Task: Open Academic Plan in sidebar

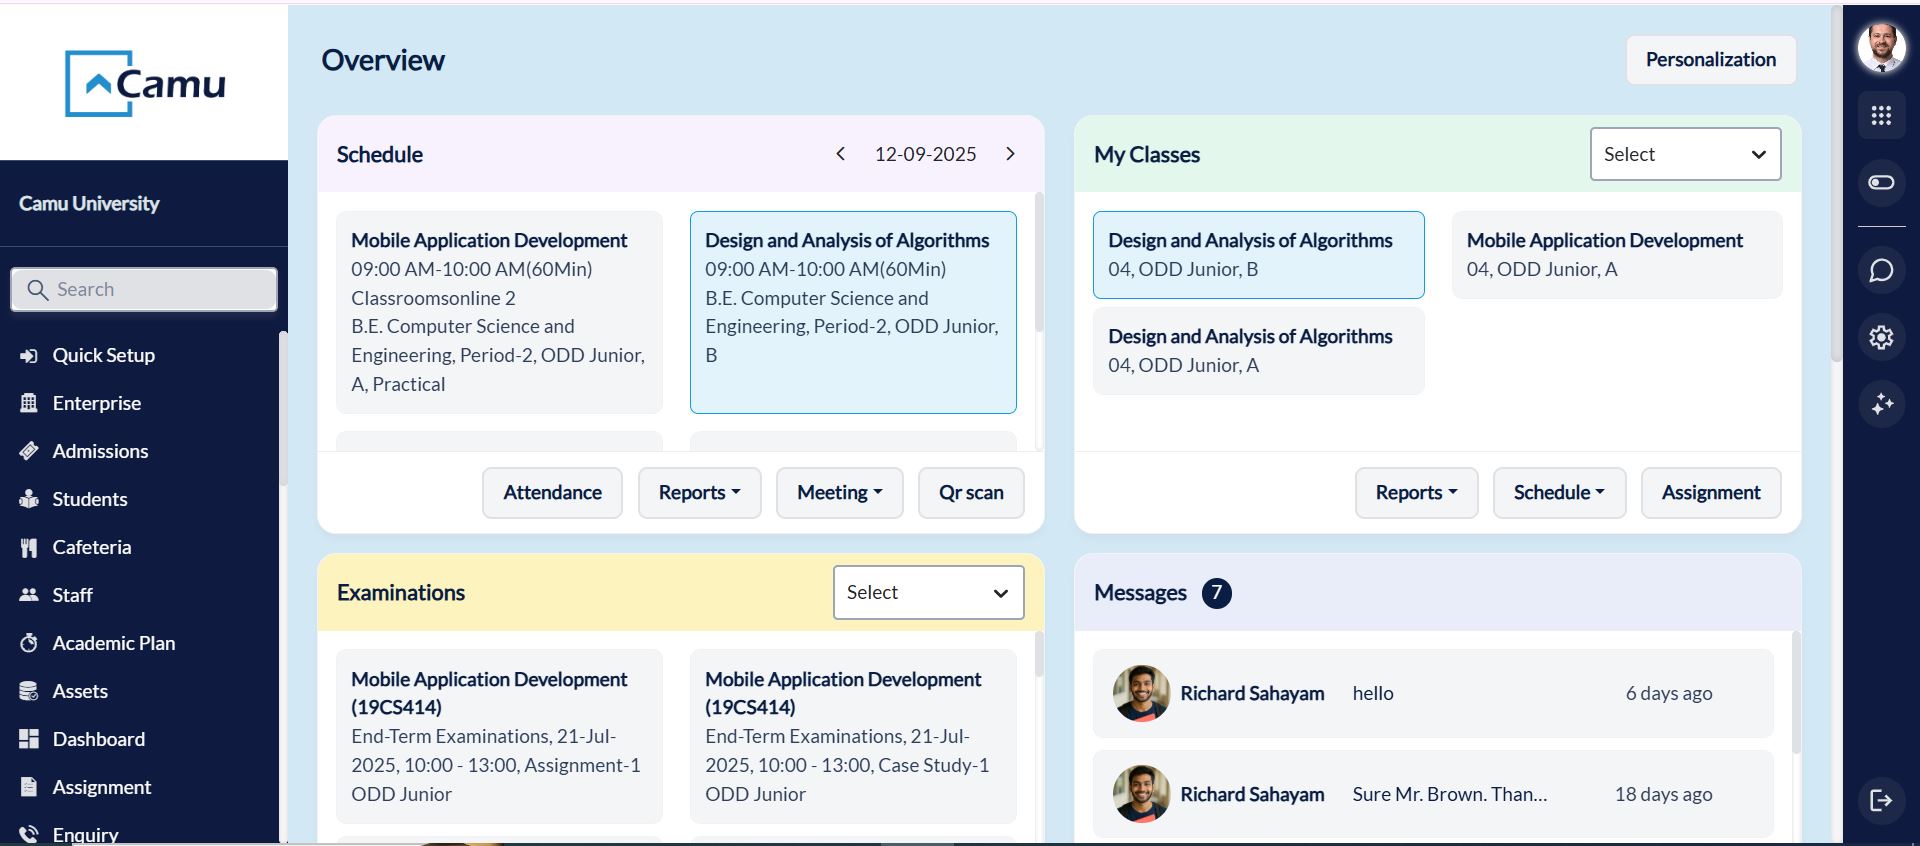Action: (113, 643)
